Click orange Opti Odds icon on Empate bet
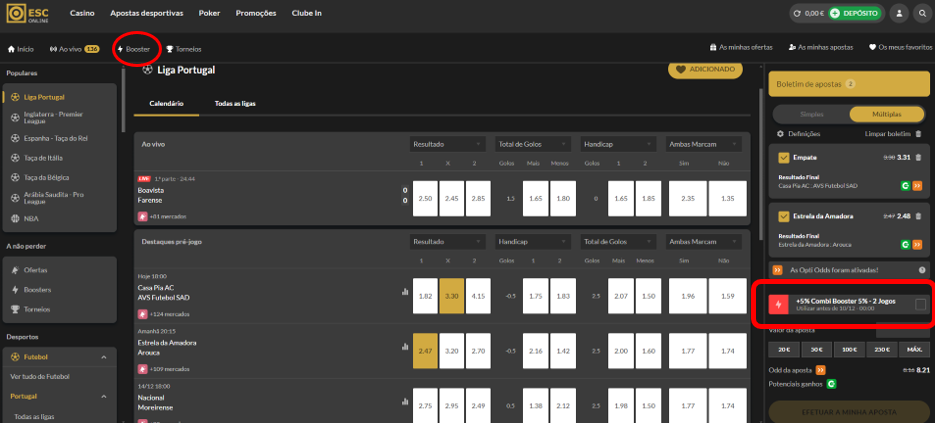The width and height of the screenshot is (935, 423). click(917, 186)
